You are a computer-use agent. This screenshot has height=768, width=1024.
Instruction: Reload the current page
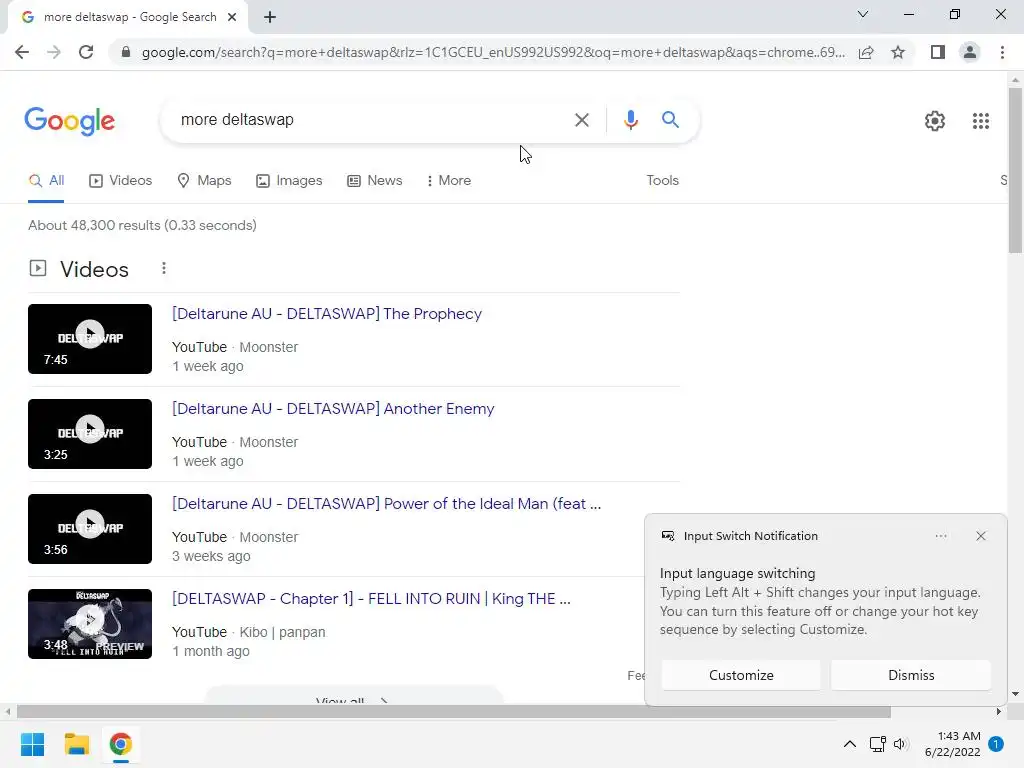(x=86, y=52)
